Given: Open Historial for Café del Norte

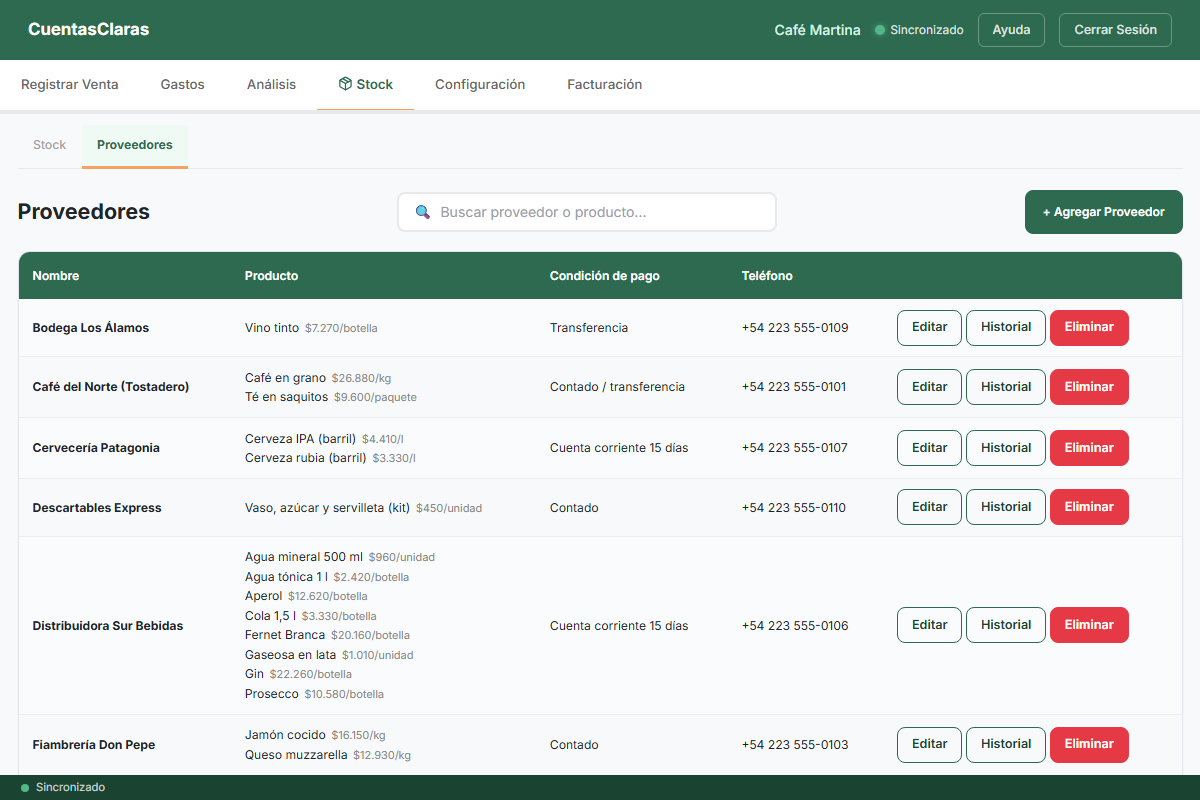Looking at the screenshot, I should click(x=1006, y=387).
